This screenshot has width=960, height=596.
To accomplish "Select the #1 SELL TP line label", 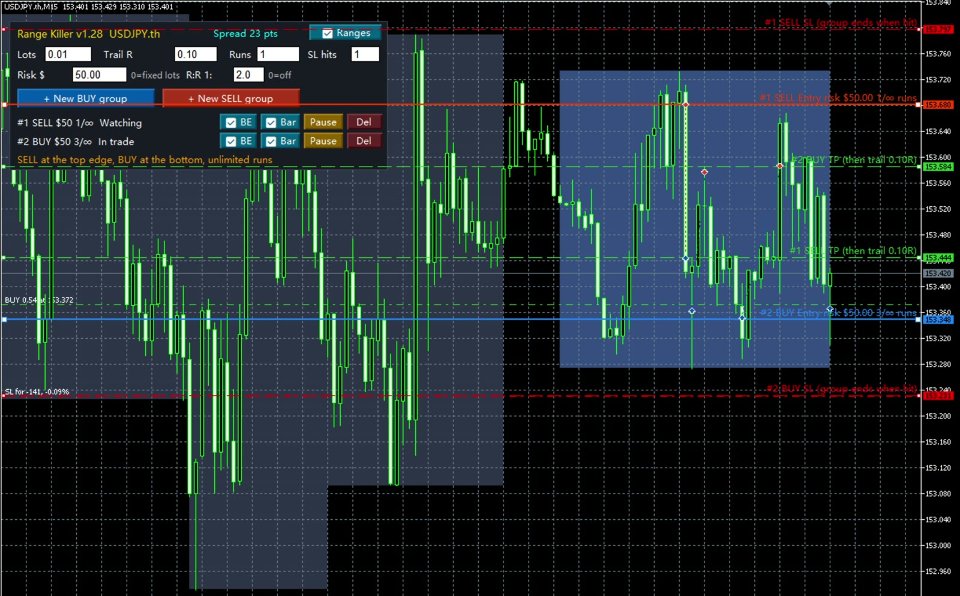I will pos(853,251).
